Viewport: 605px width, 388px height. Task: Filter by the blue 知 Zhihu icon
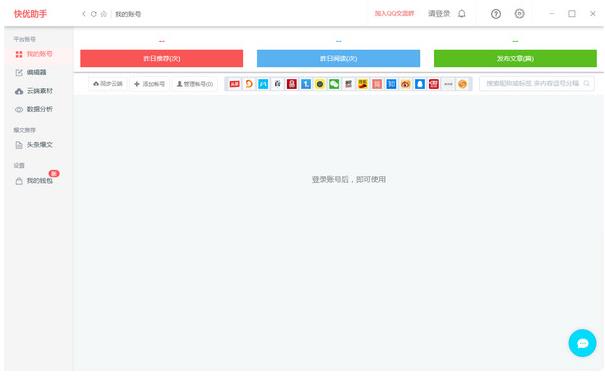tap(391, 84)
